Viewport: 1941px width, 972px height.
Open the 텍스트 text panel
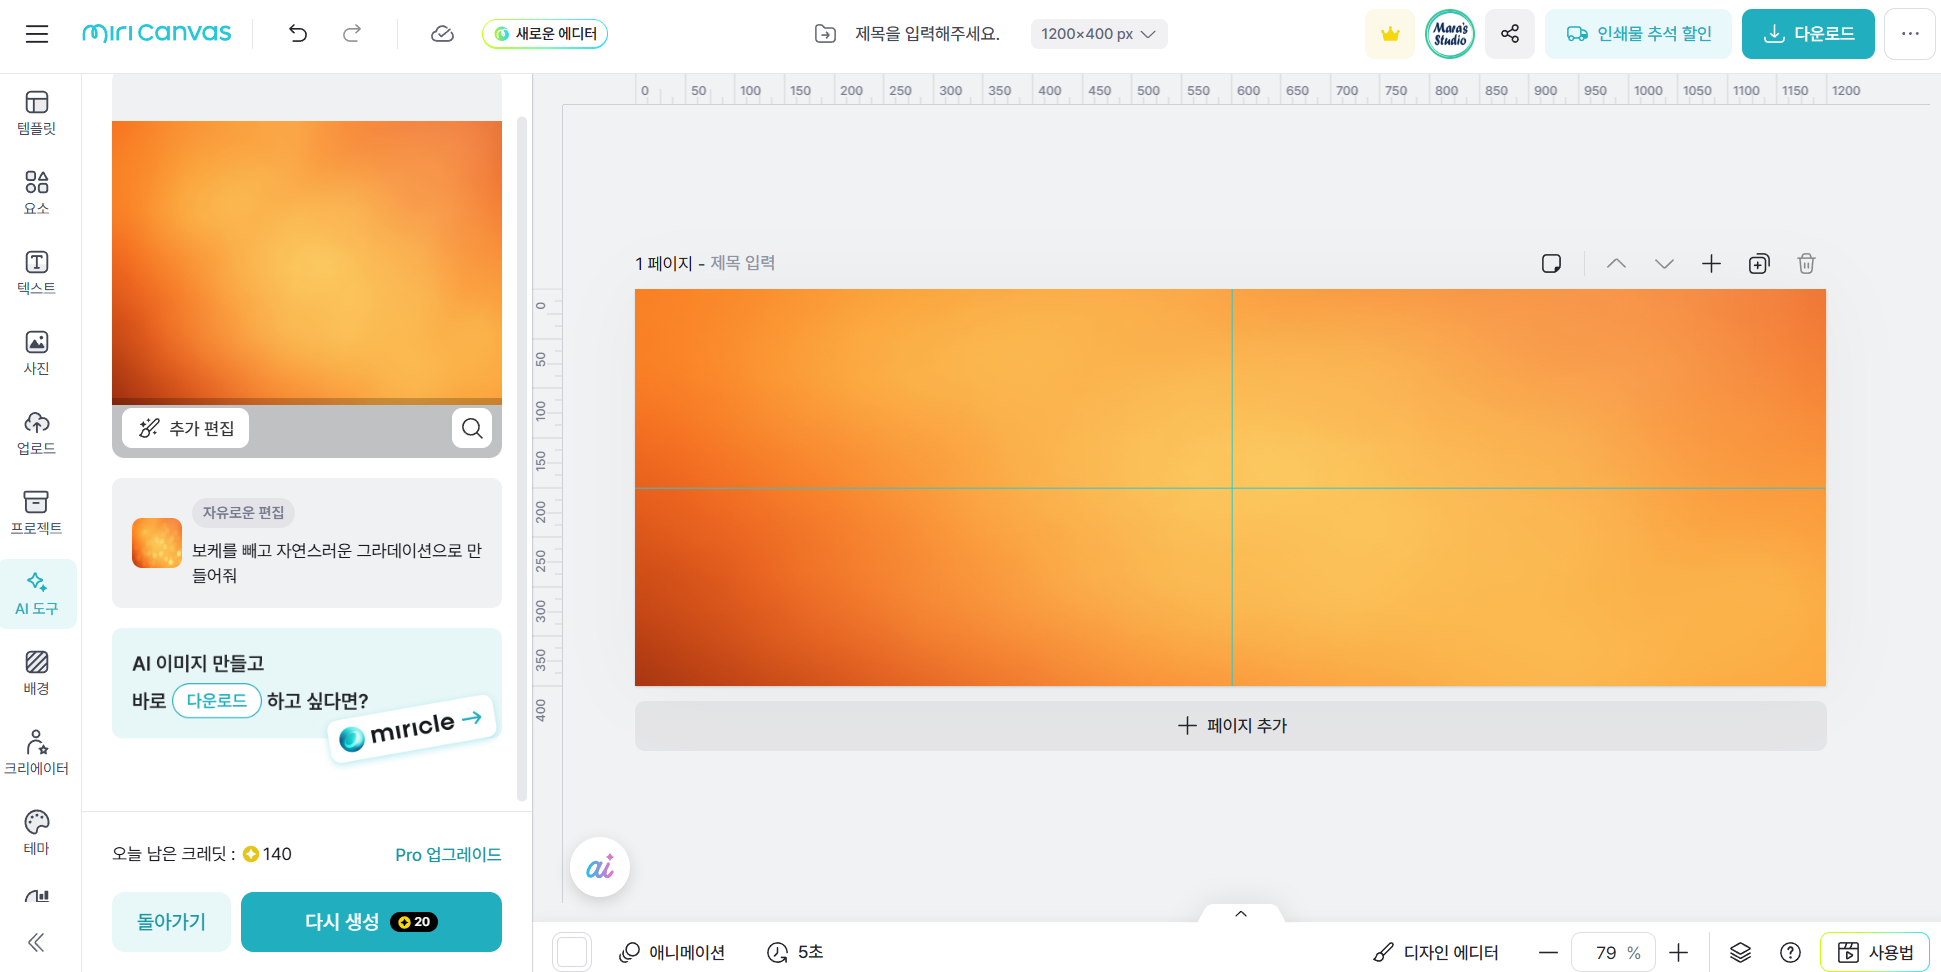point(37,270)
